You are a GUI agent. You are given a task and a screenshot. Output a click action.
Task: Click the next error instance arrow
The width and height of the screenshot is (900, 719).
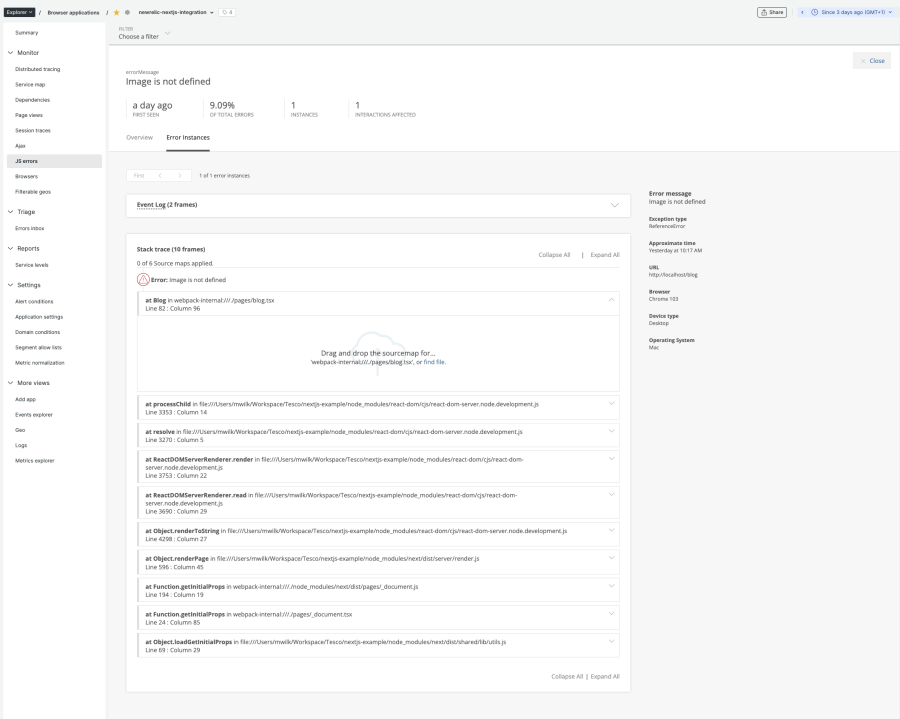pyautogui.click(x=180, y=176)
